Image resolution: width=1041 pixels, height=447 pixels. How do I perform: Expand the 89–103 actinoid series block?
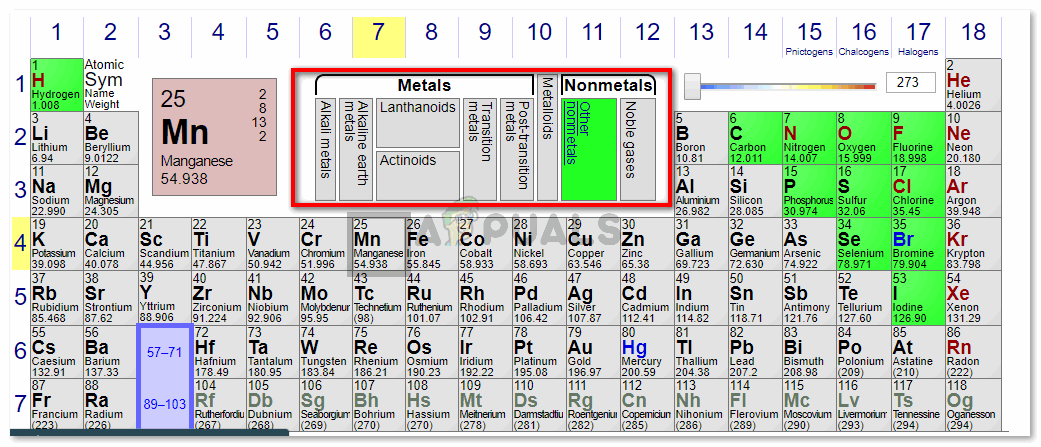164,403
